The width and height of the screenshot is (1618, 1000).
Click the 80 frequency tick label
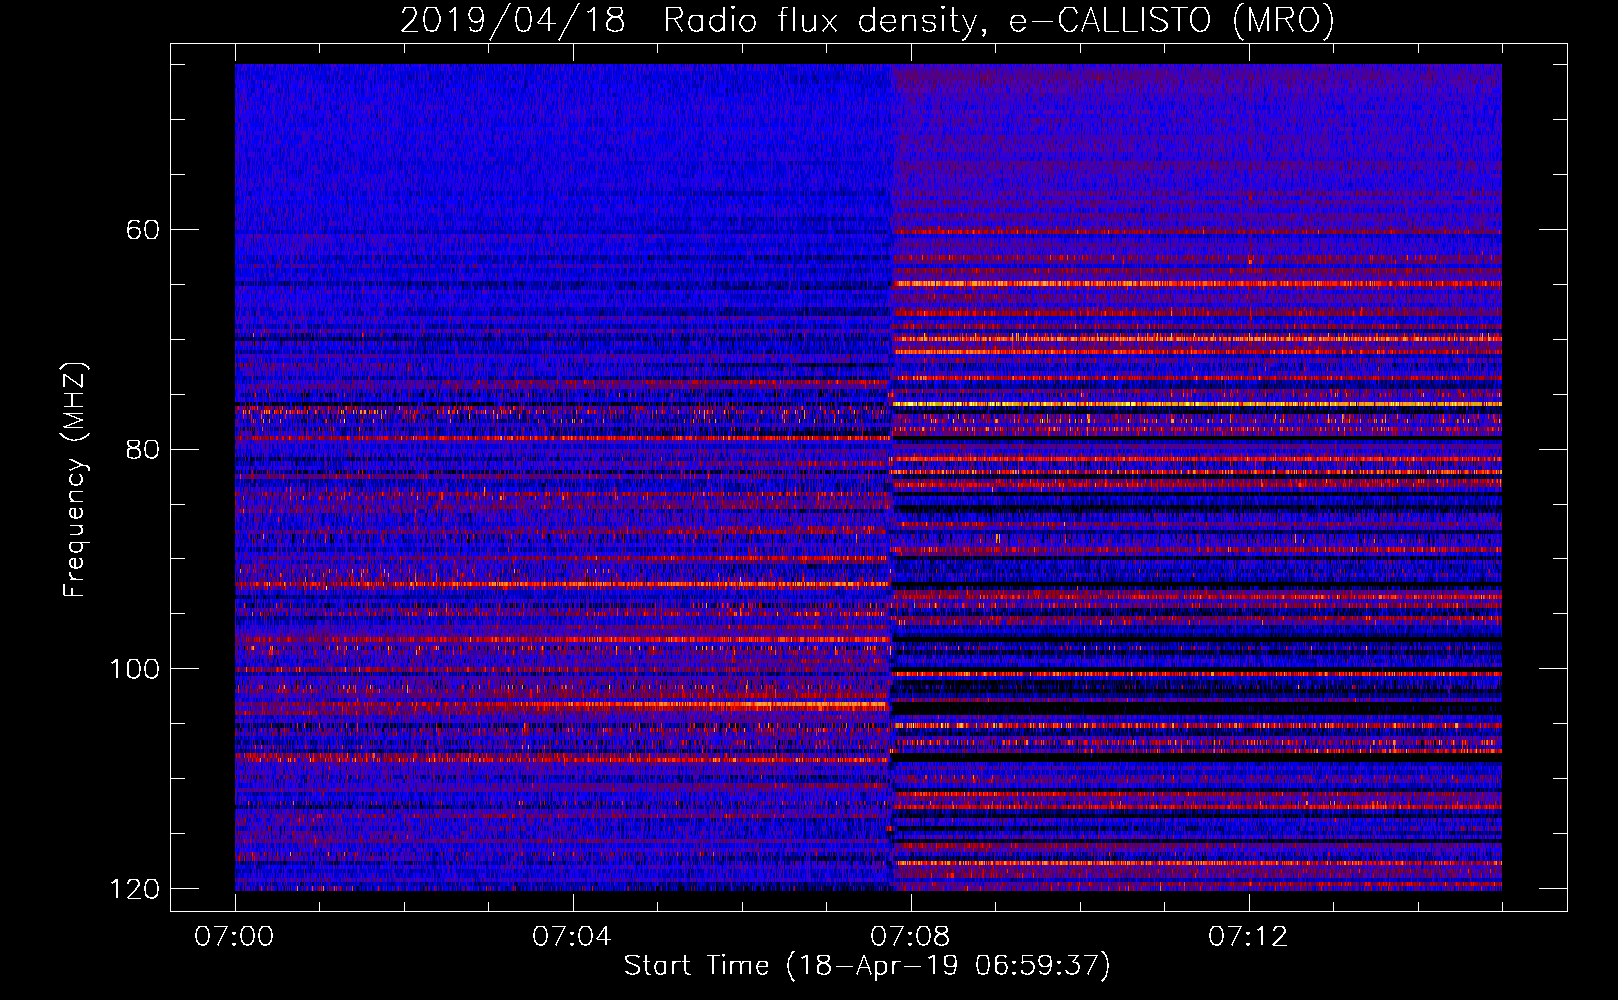click(143, 449)
